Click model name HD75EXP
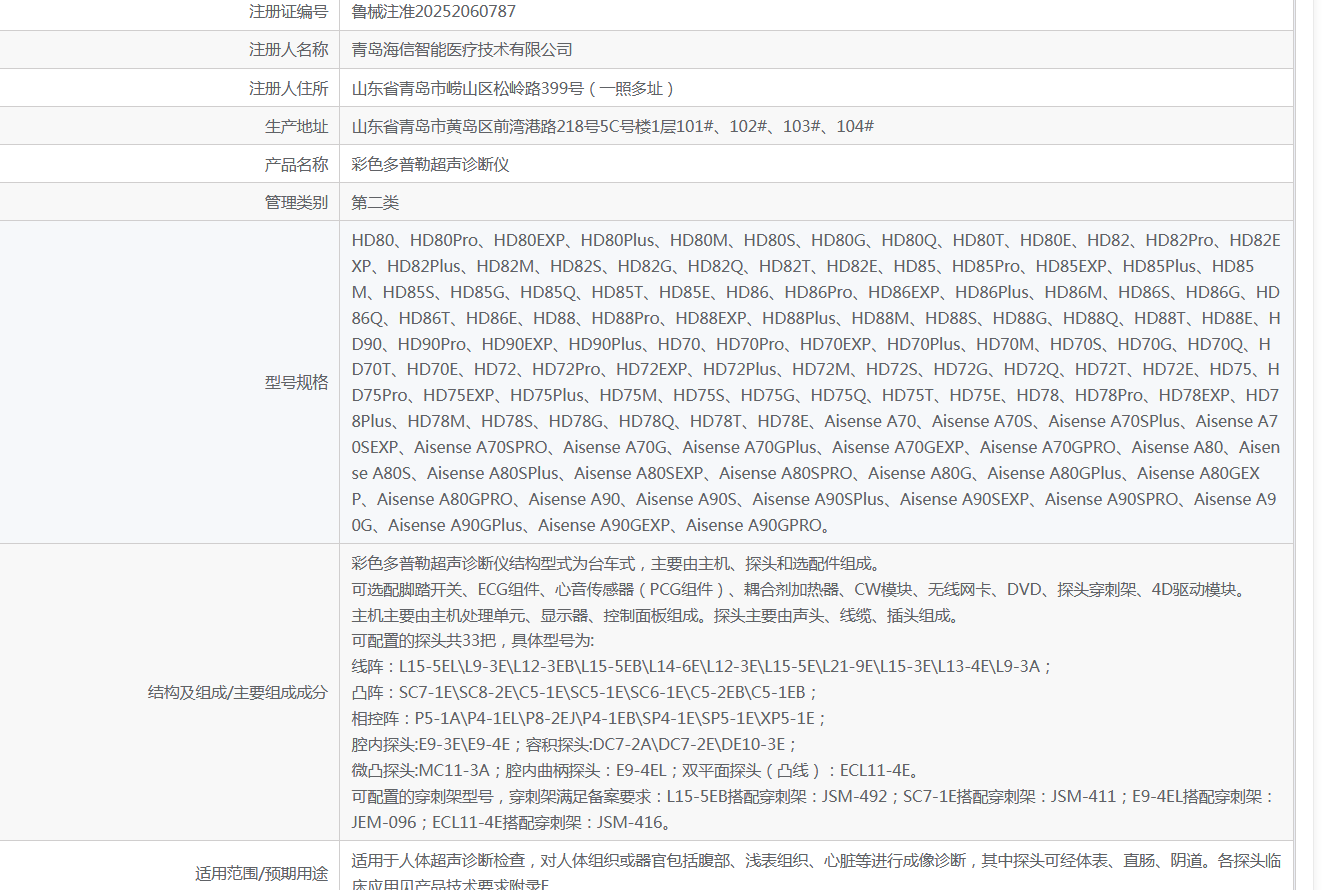The height and width of the screenshot is (890, 1322). click(x=459, y=396)
